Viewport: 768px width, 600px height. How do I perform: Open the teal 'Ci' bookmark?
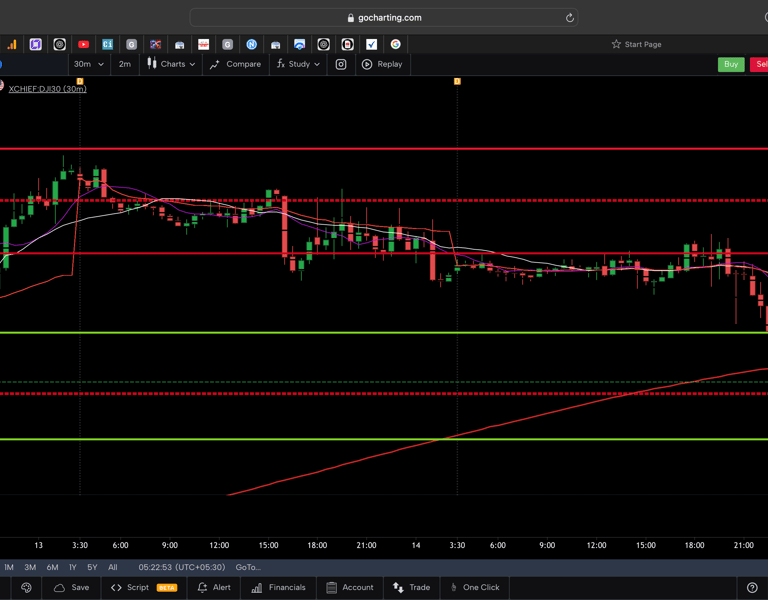tap(107, 45)
